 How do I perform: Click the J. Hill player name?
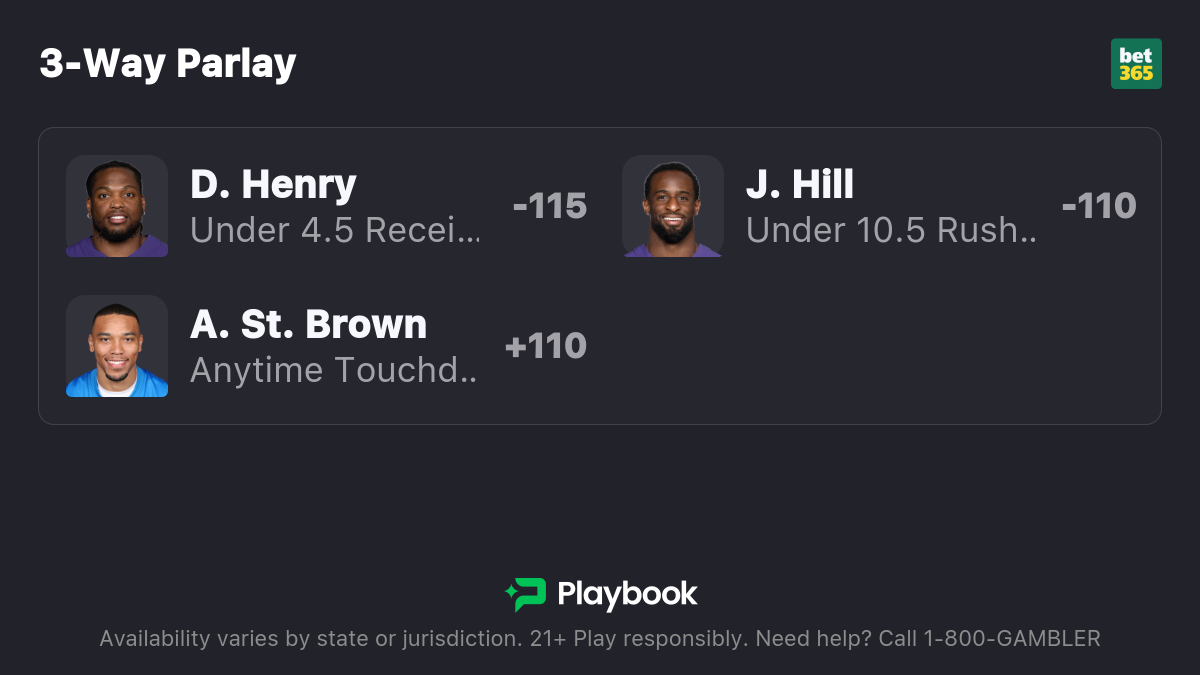[x=800, y=185]
